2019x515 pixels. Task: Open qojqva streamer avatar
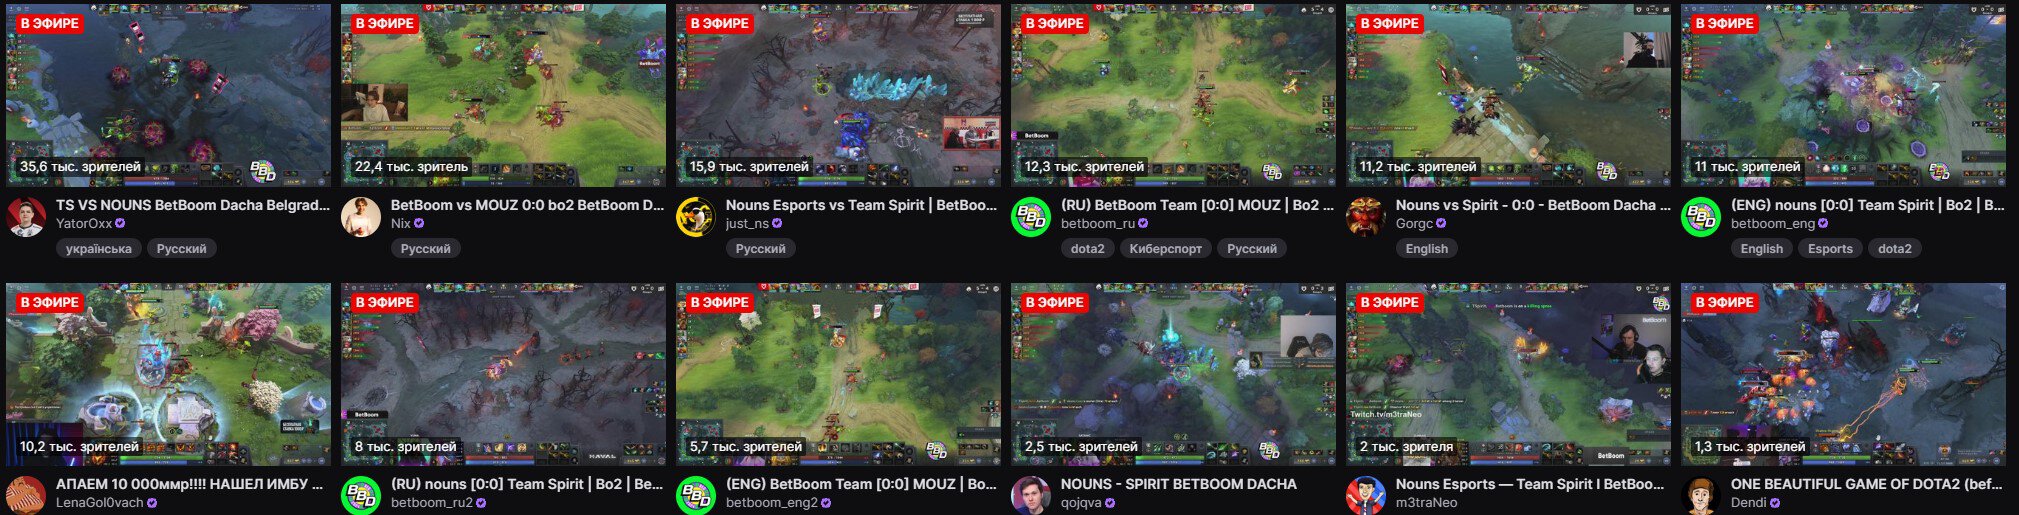[x=1031, y=495]
